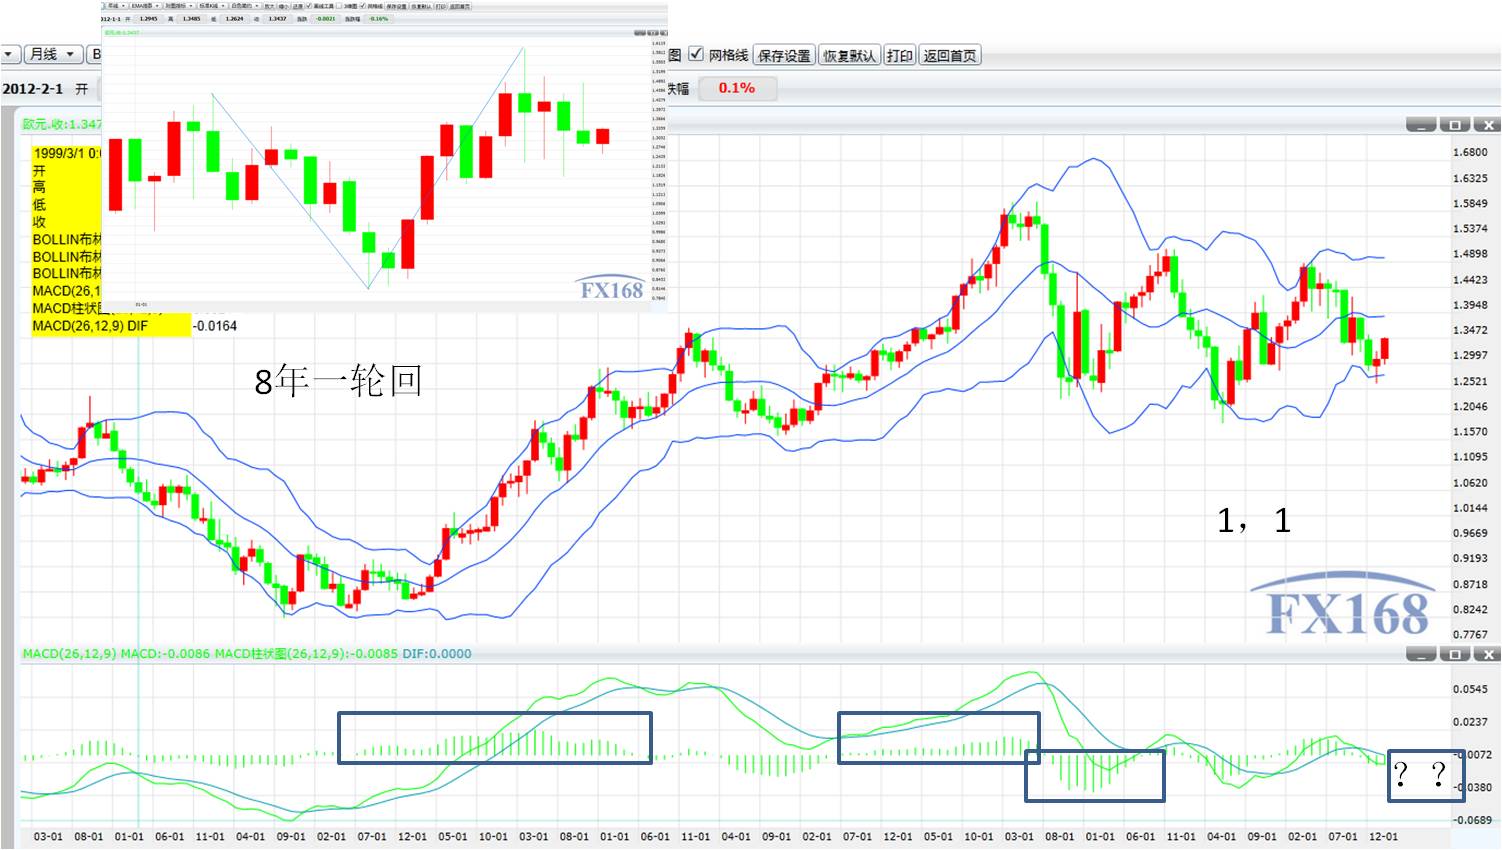Toggle 画线工具 checkbox in the small inset chart

[310, 6]
